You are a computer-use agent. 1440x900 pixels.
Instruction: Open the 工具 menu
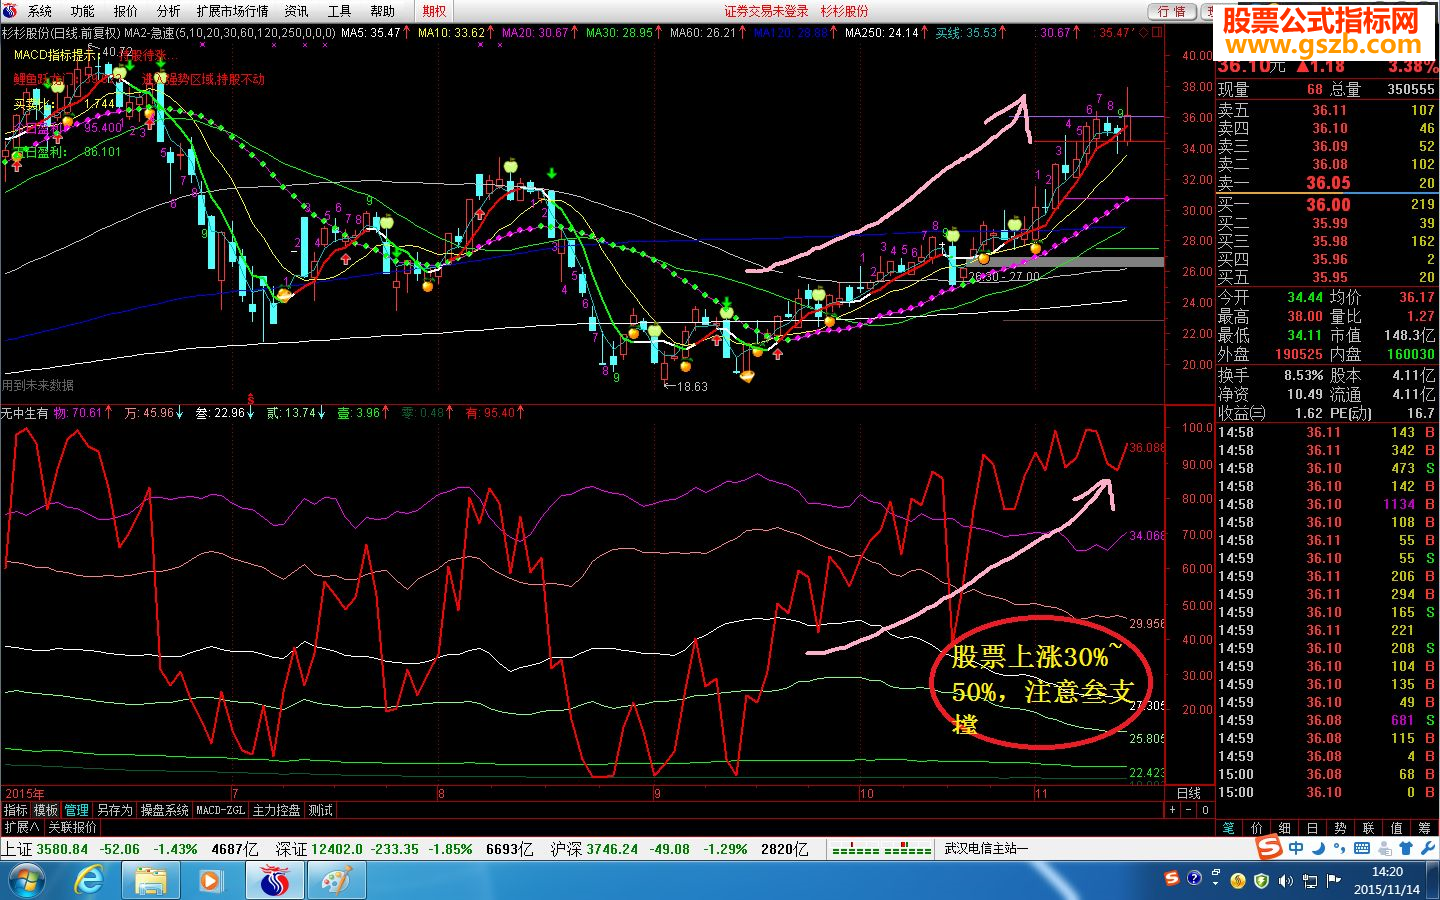pos(340,11)
